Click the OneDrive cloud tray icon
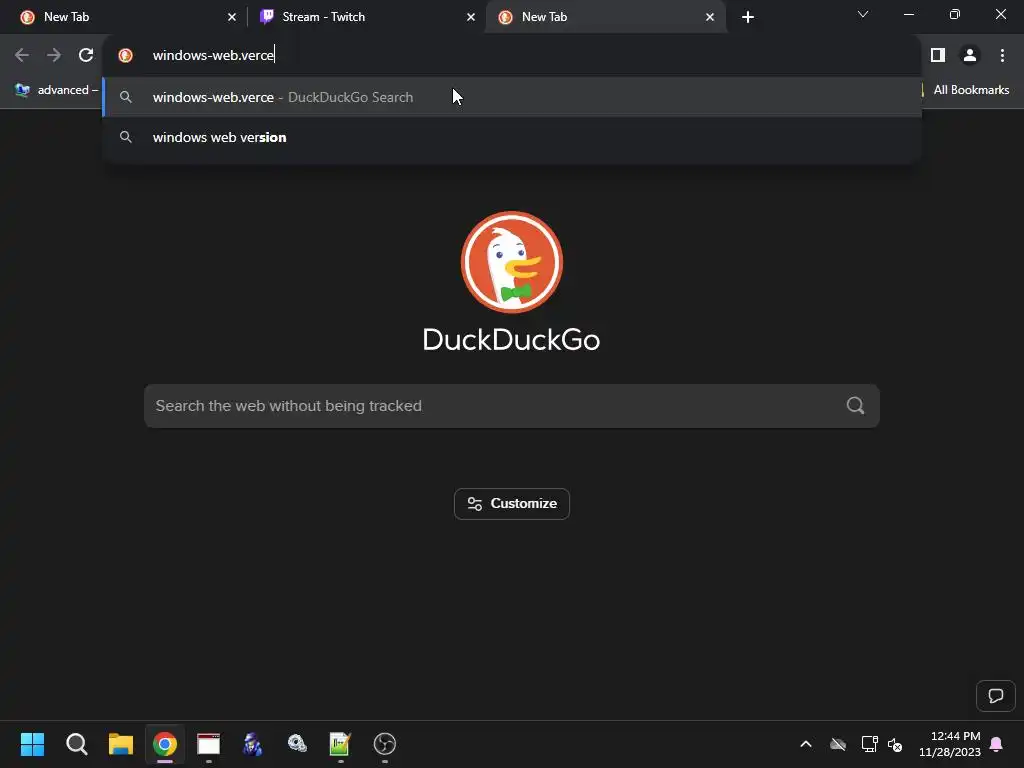The width and height of the screenshot is (1024, 768). tap(838, 744)
